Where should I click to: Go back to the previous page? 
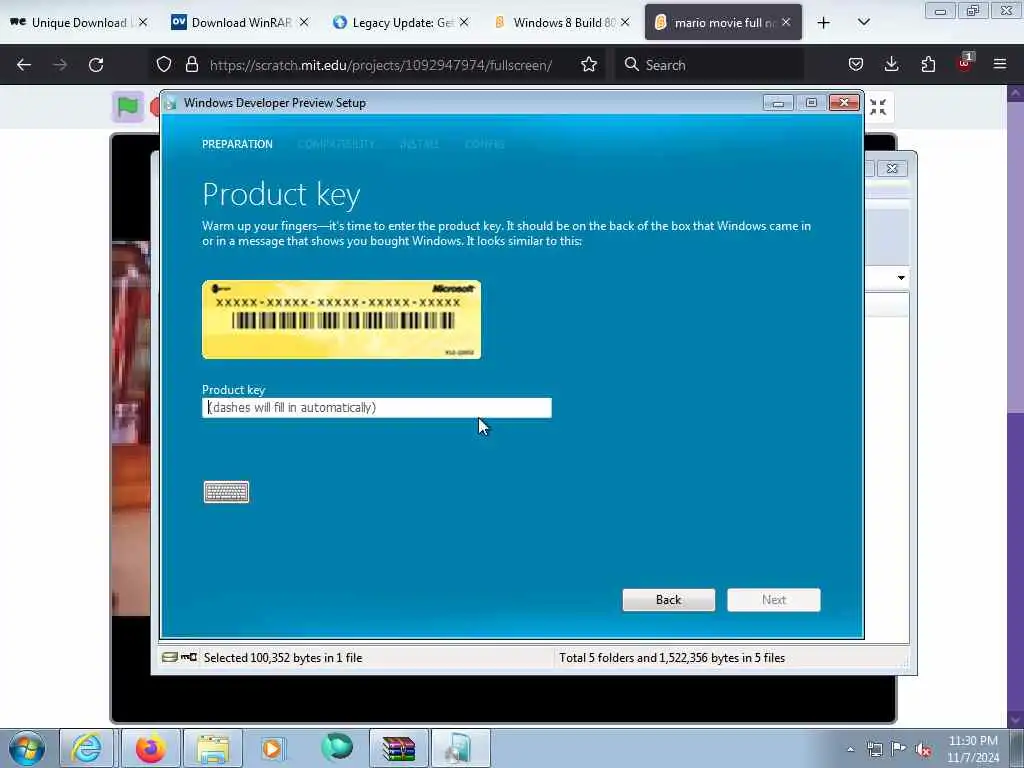tap(24, 65)
